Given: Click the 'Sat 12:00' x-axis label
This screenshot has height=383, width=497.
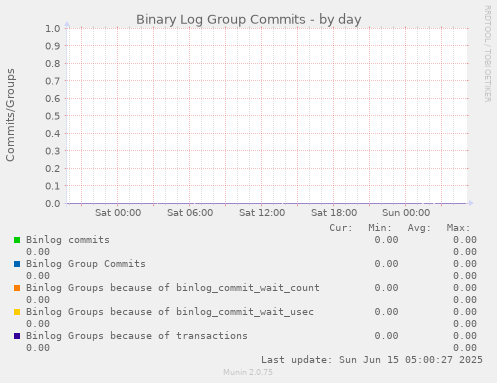Looking at the screenshot, I should click(262, 213).
